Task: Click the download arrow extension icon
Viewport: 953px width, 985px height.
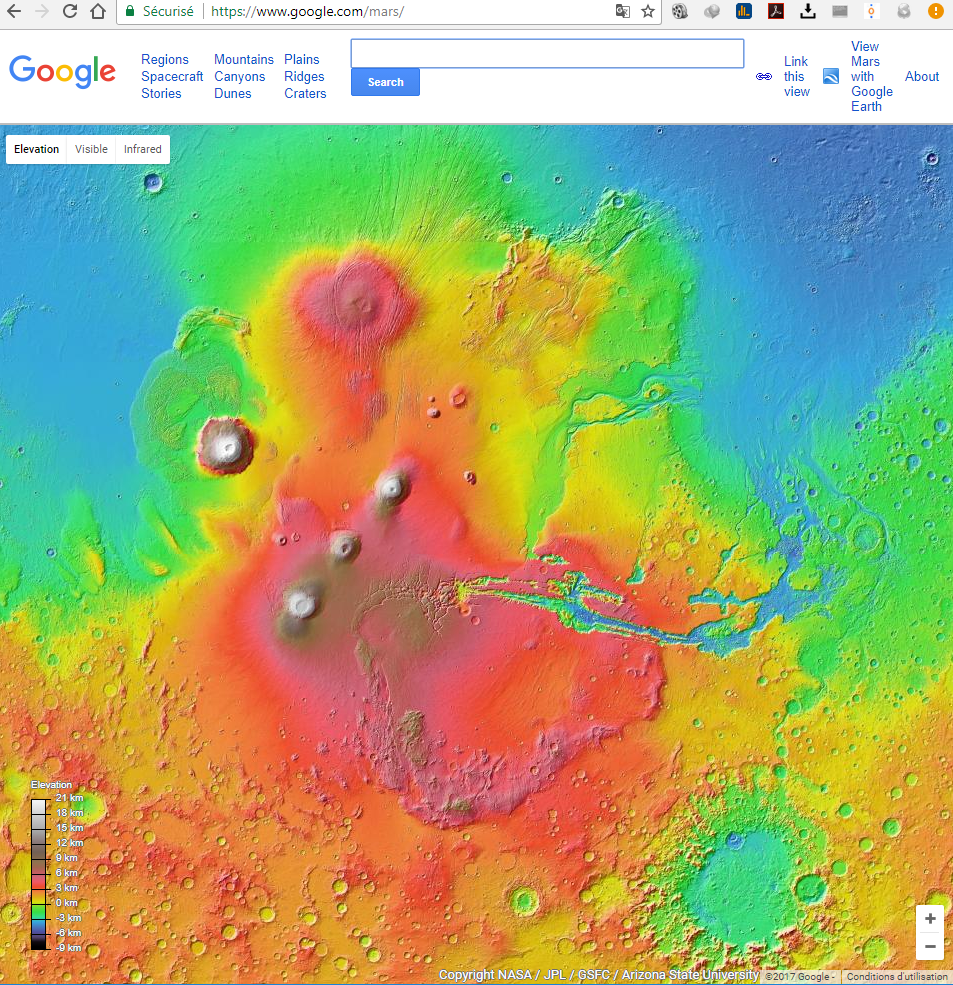Action: point(808,12)
